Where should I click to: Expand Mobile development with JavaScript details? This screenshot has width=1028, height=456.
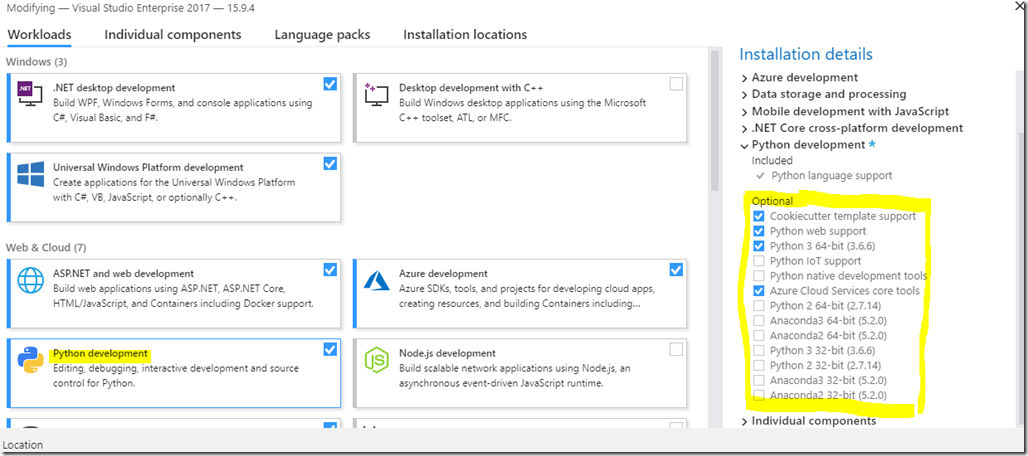tap(745, 112)
